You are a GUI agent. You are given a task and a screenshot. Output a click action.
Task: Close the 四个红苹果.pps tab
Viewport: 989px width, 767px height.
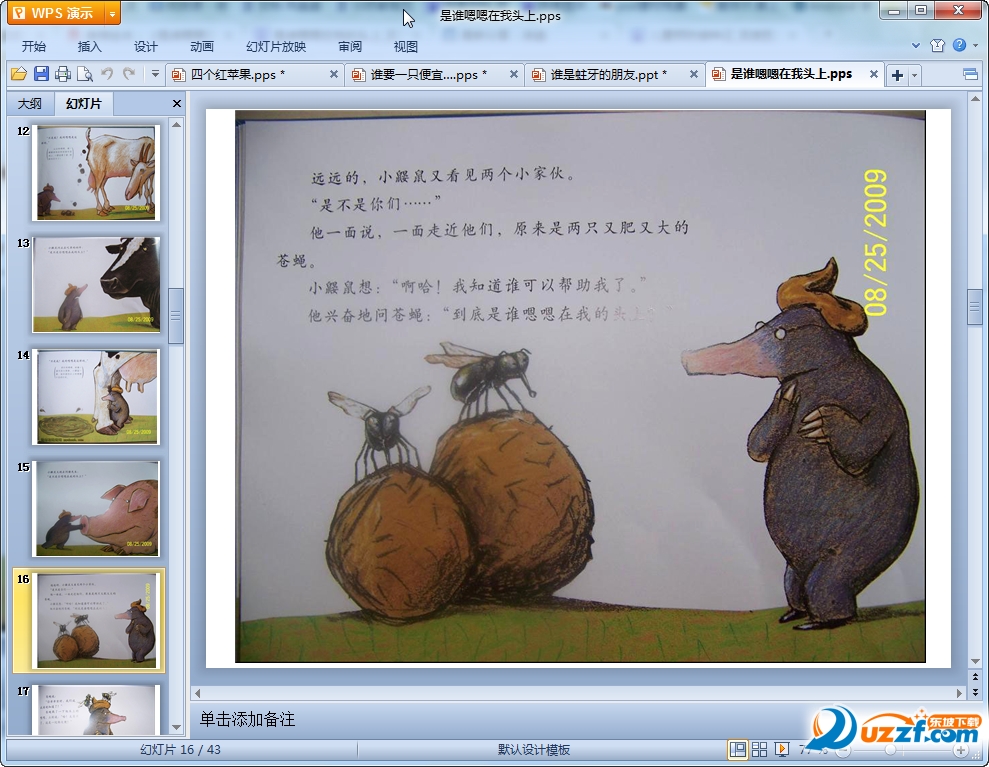point(334,74)
